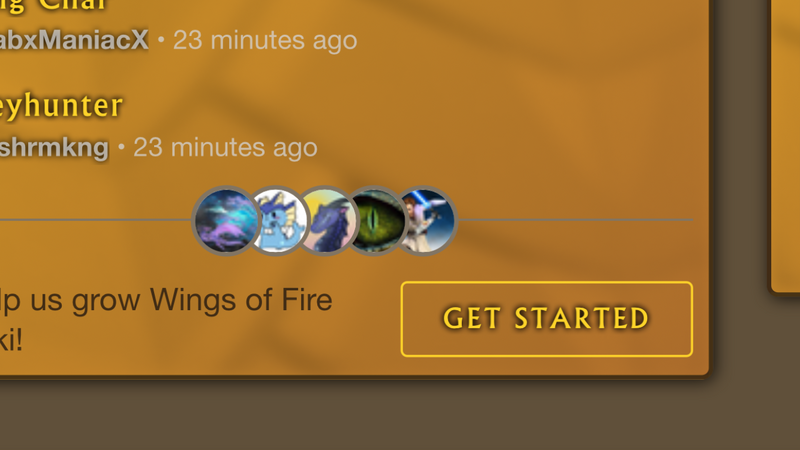
Task: Open the abxManiacX user profile
Action: [x=74, y=40]
